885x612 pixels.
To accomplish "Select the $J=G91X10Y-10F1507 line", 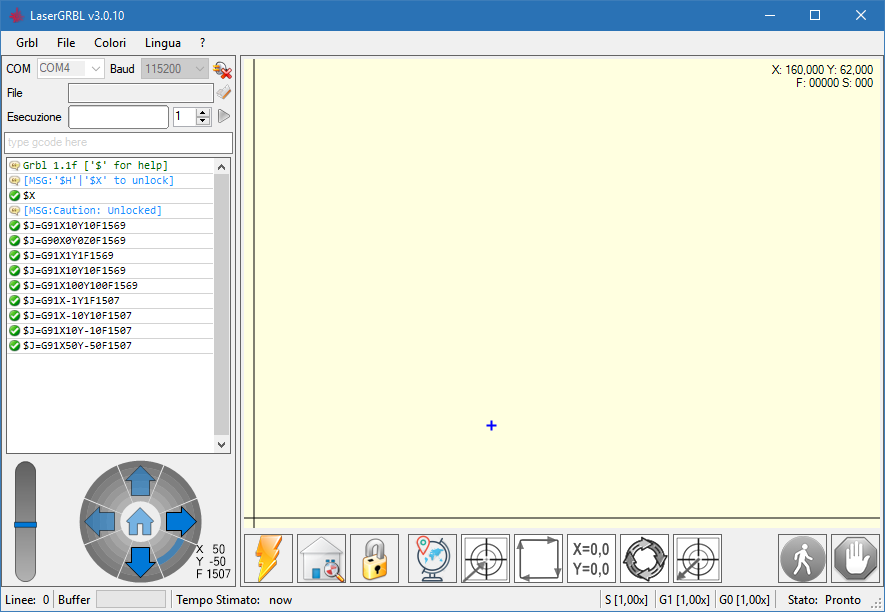I will 111,331.
